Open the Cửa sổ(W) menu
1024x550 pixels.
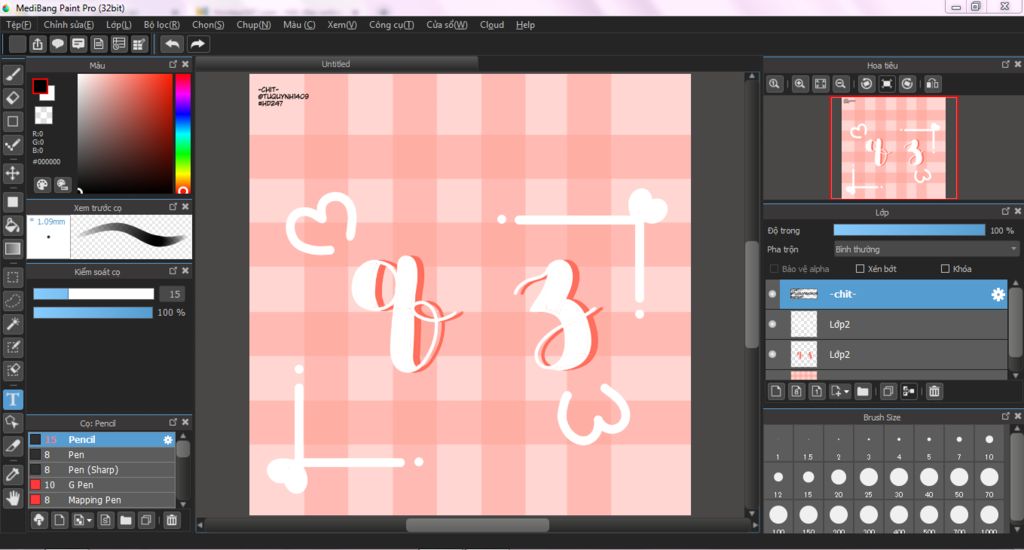click(x=447, y=25)
